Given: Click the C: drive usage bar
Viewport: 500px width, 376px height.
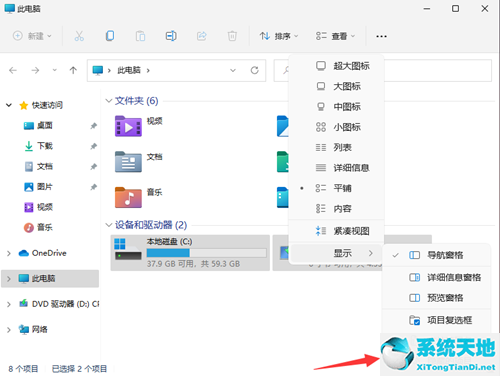Looking at the screenshot, I should pyautogui.click(x=206, y=253).
